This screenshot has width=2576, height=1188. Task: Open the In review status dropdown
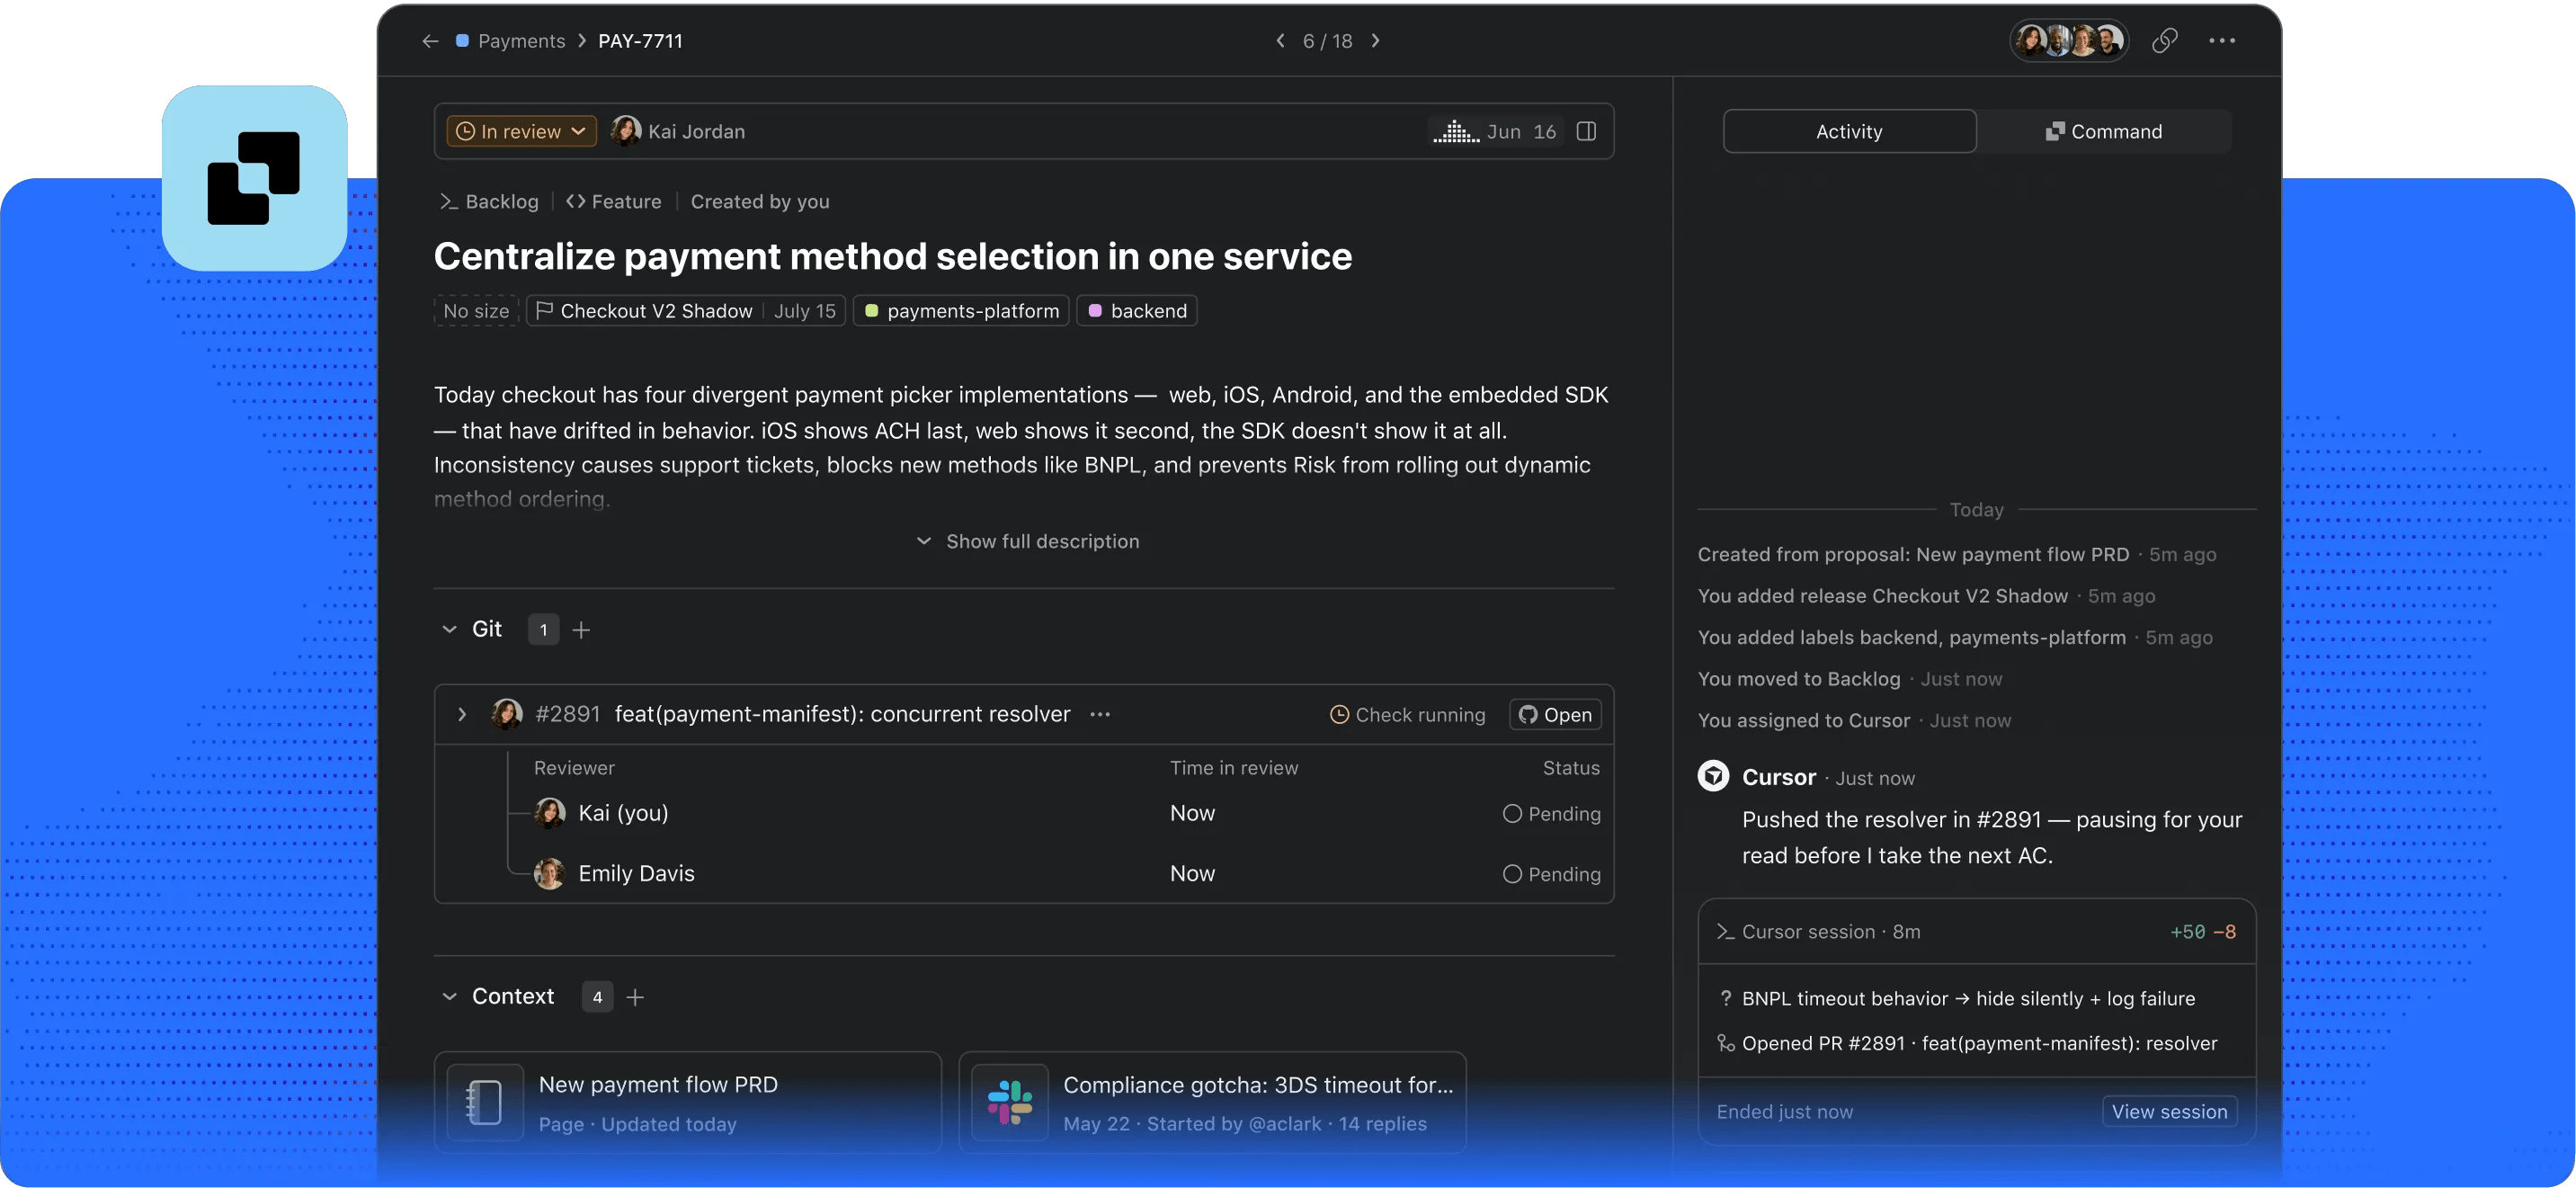(521, 131)
